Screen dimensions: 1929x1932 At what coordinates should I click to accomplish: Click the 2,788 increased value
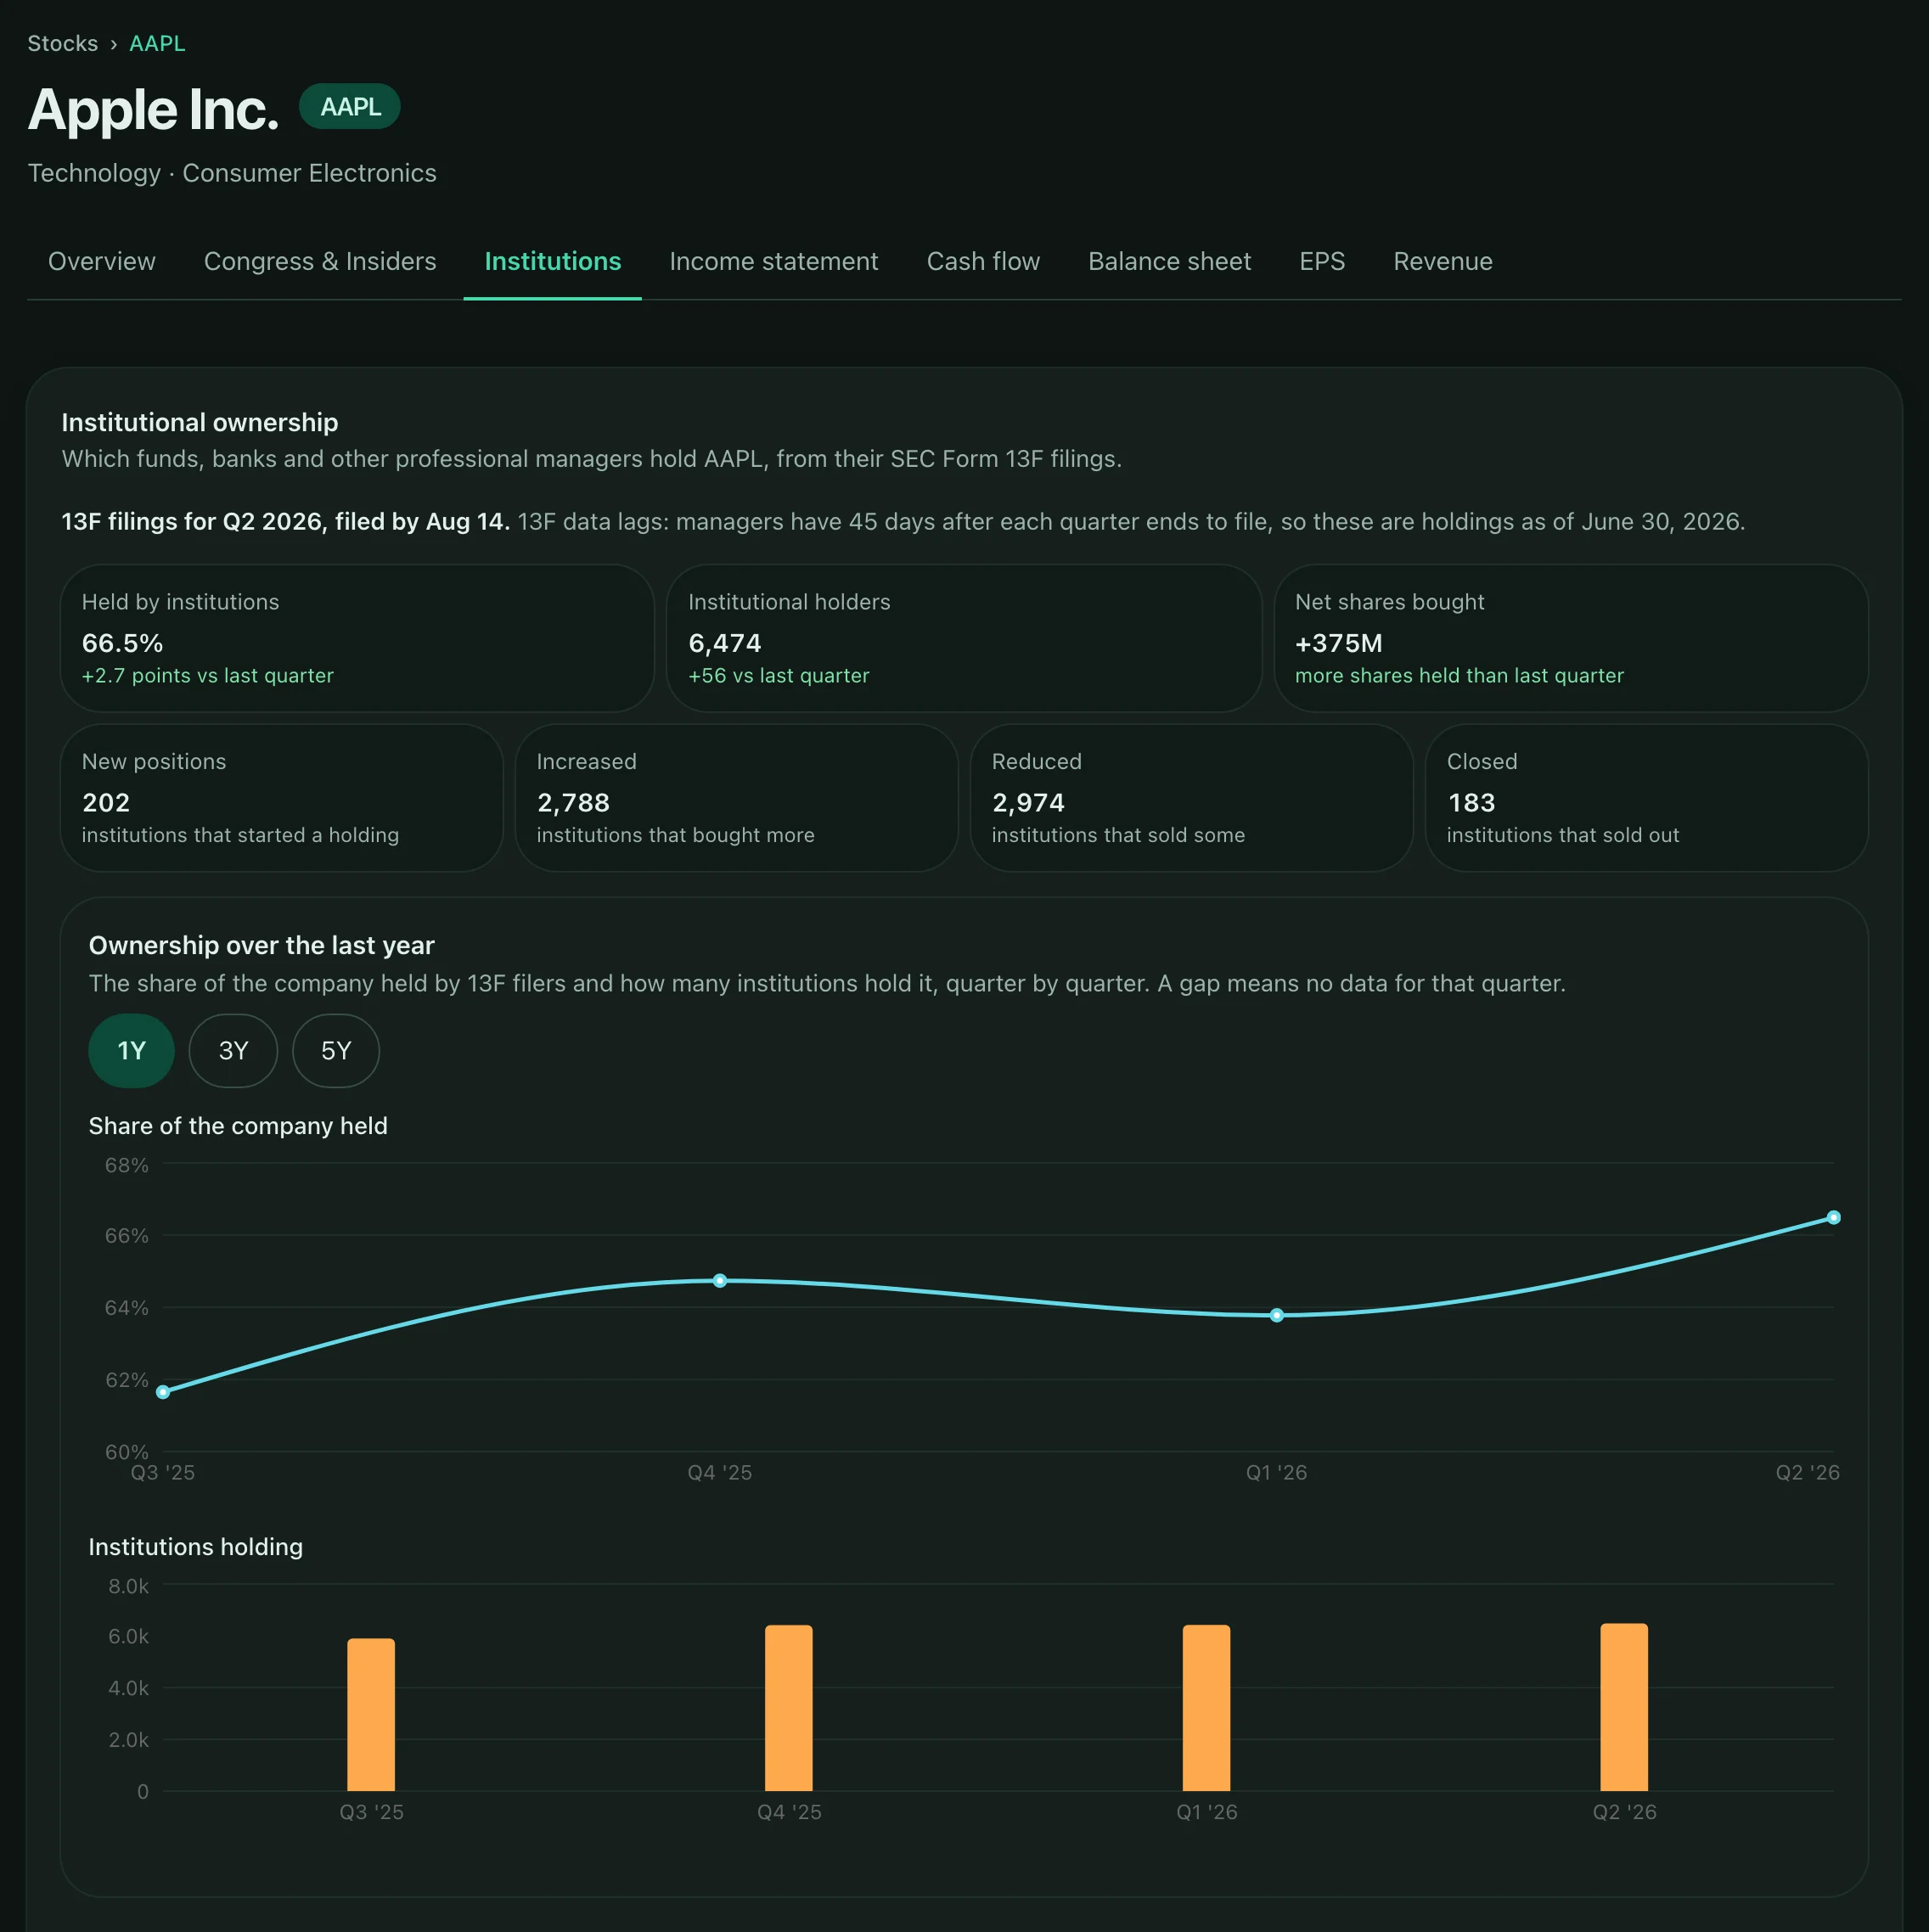point(573,802)
